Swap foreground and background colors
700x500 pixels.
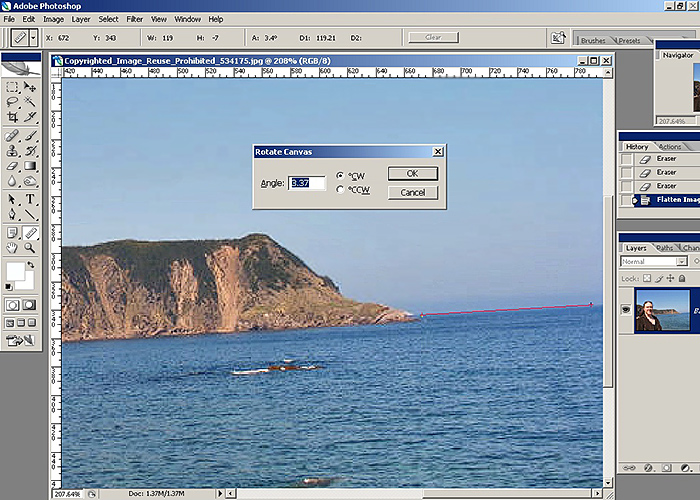(x=30, y=265)
